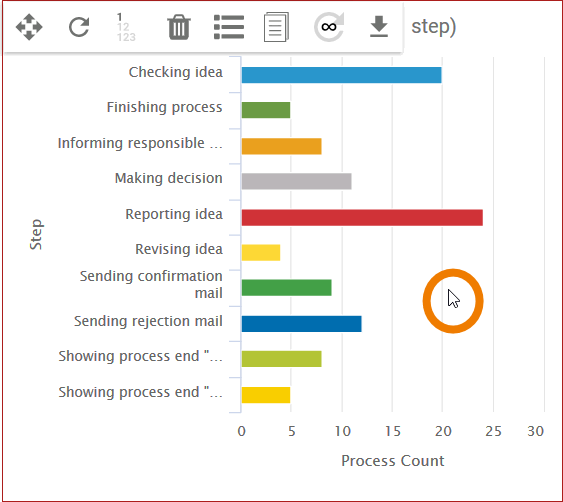Screen dimensions: 563x502
Task: Select the blue Checking idea bar
Action: pos(341,75)
